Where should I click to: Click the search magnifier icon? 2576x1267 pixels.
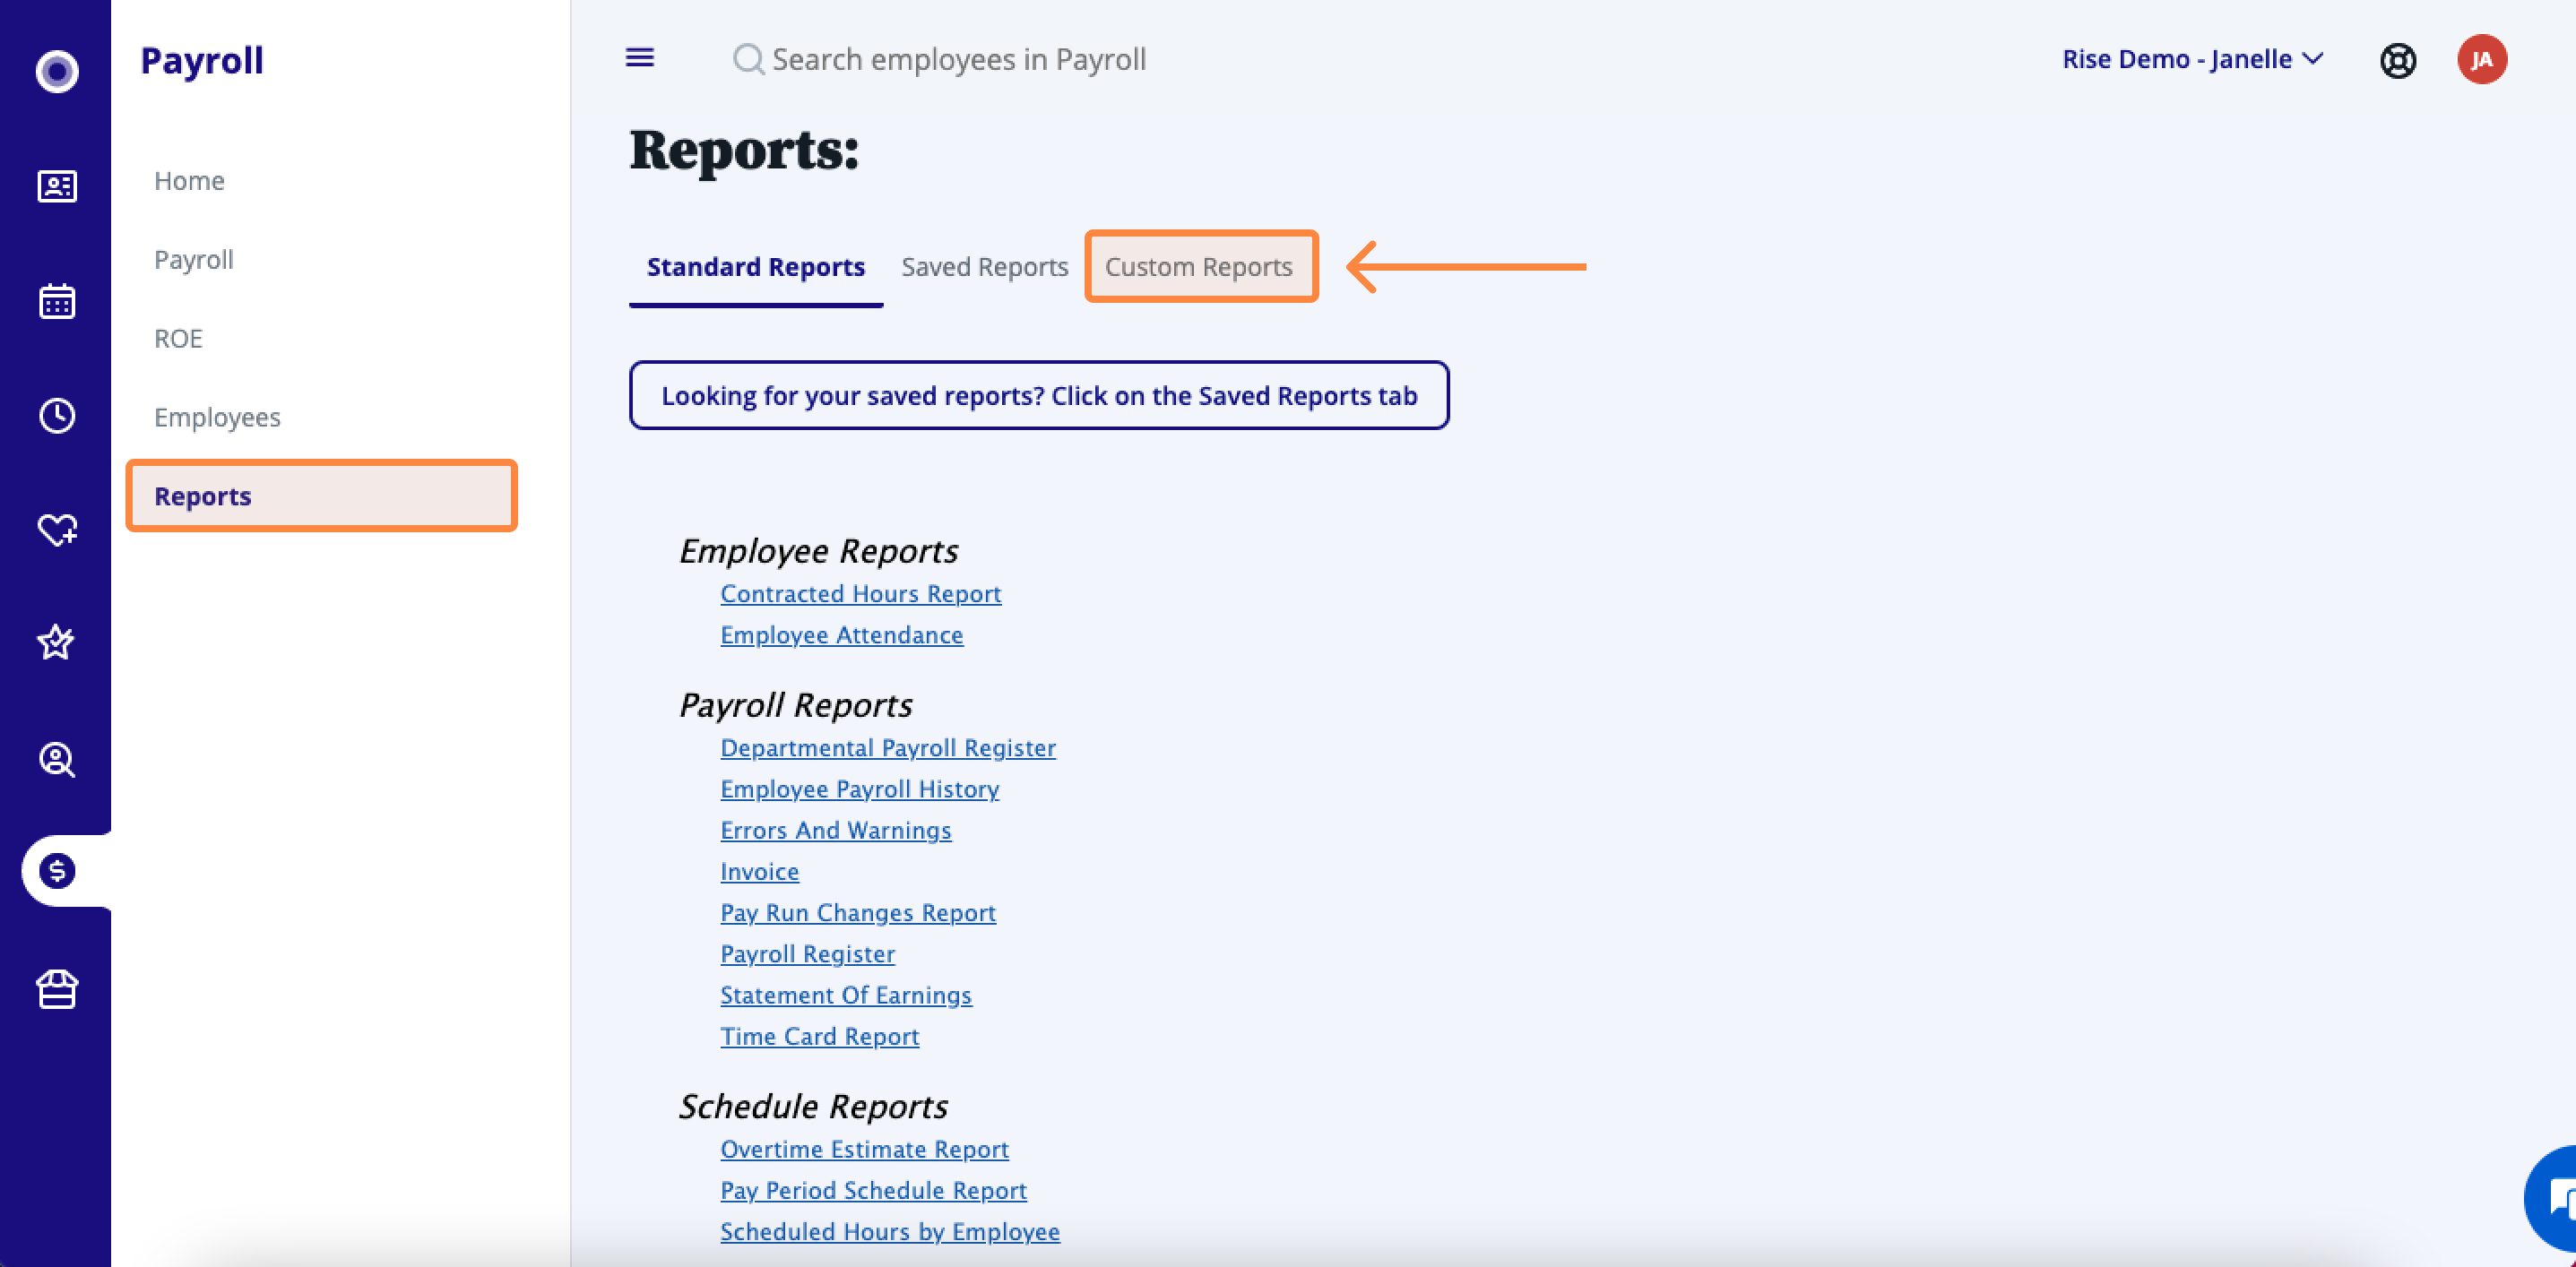(x=748, y=59)
